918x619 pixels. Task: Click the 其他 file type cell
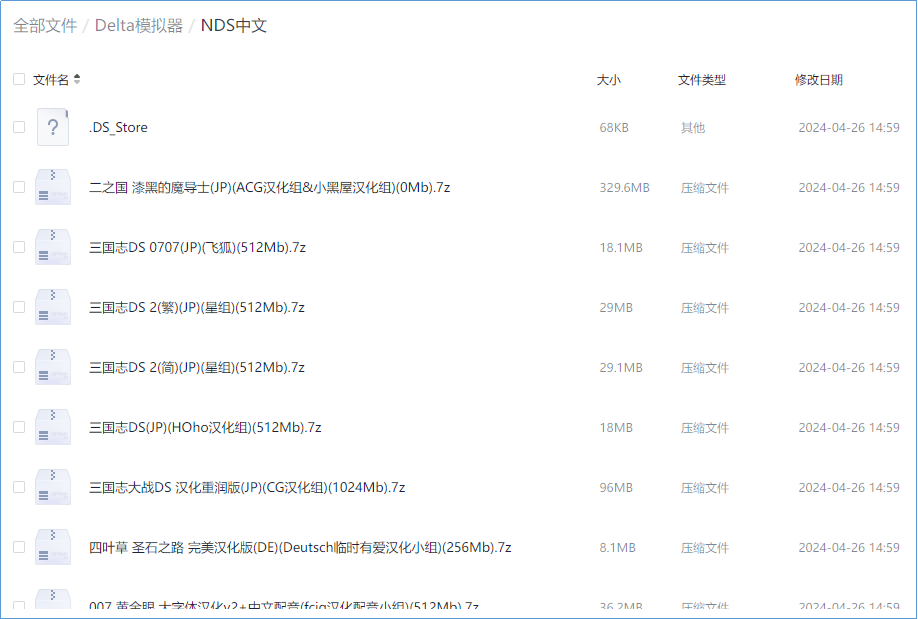coord(693,128)
